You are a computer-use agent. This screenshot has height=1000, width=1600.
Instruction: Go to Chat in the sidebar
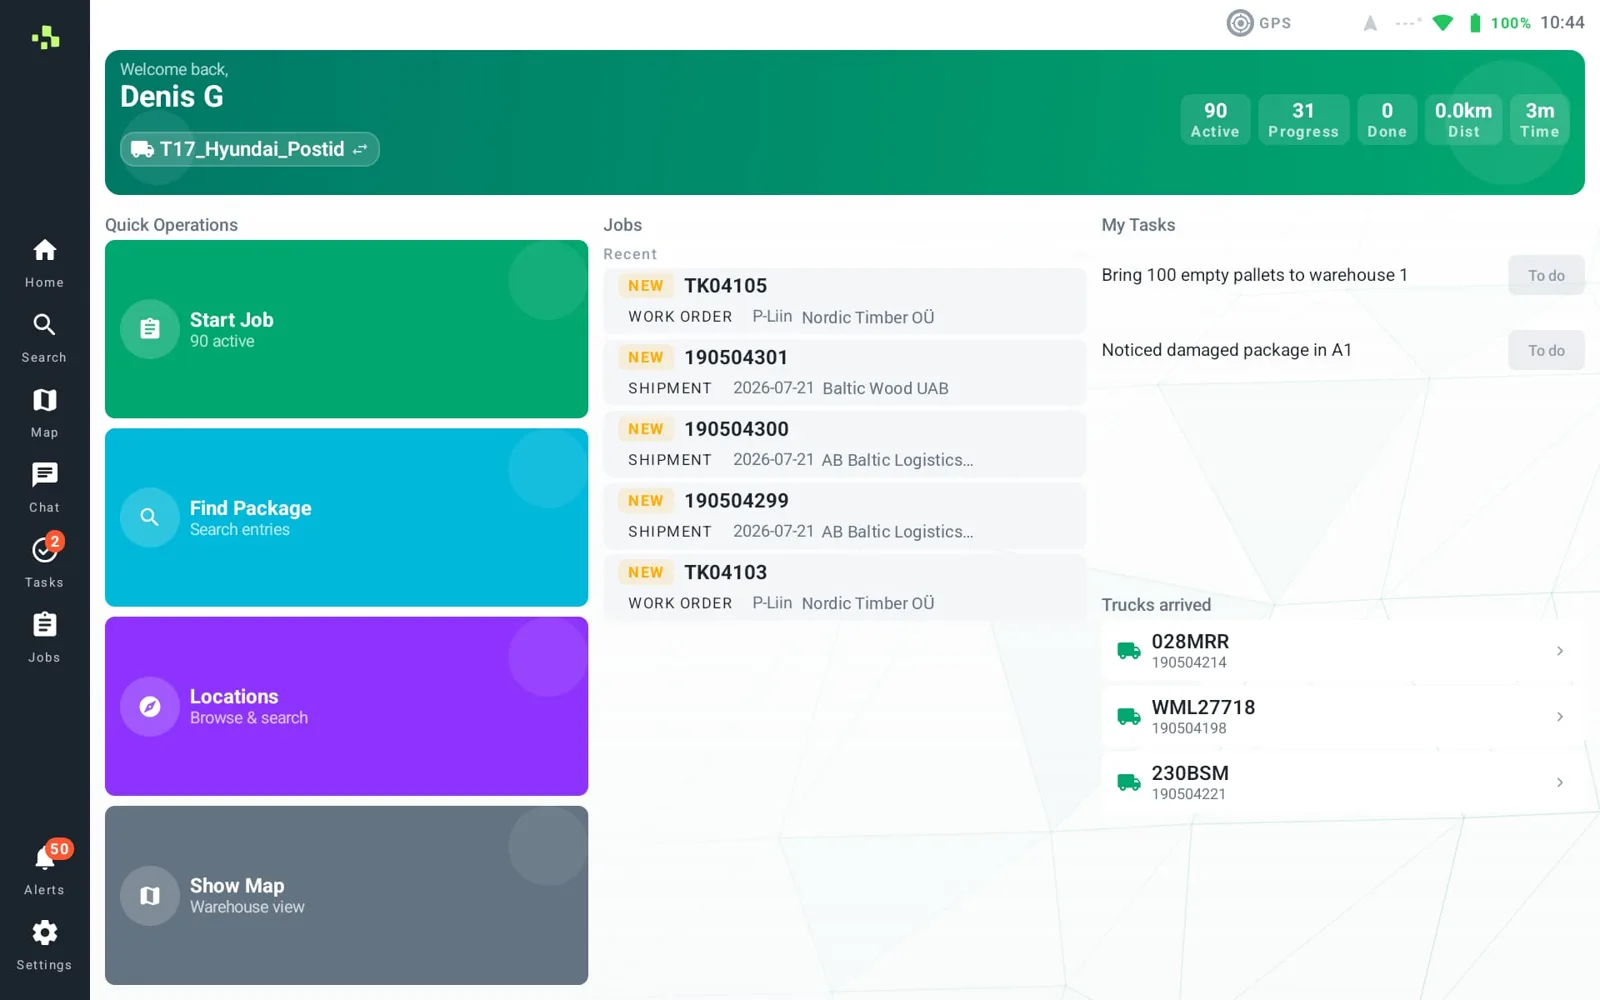[x=45, y=487]
